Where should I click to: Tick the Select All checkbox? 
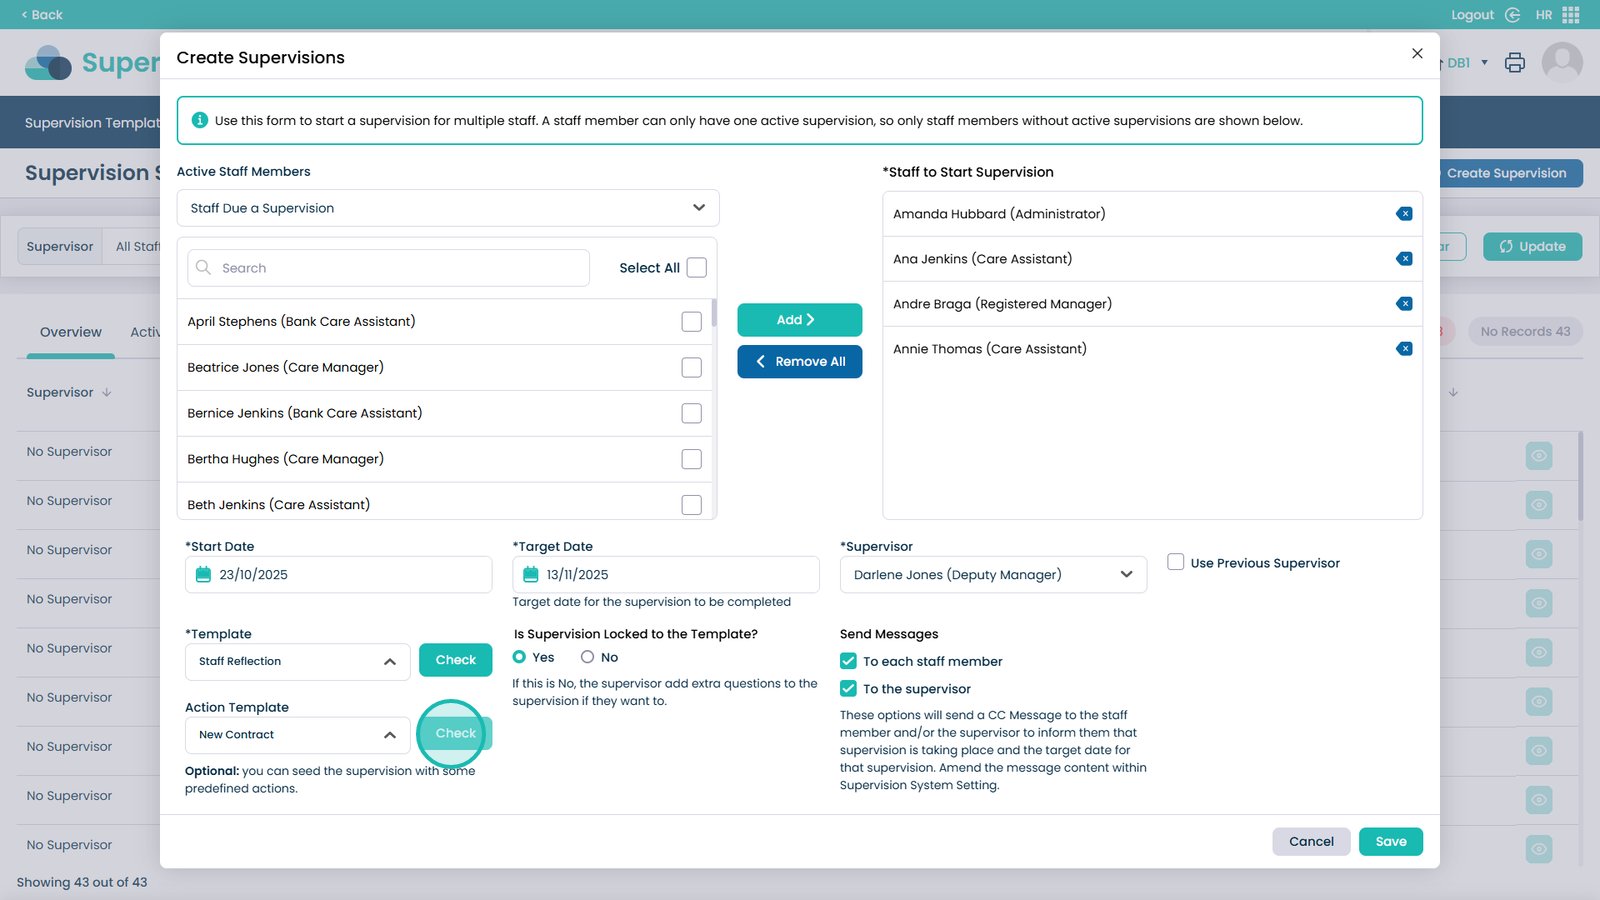point(697,268)
